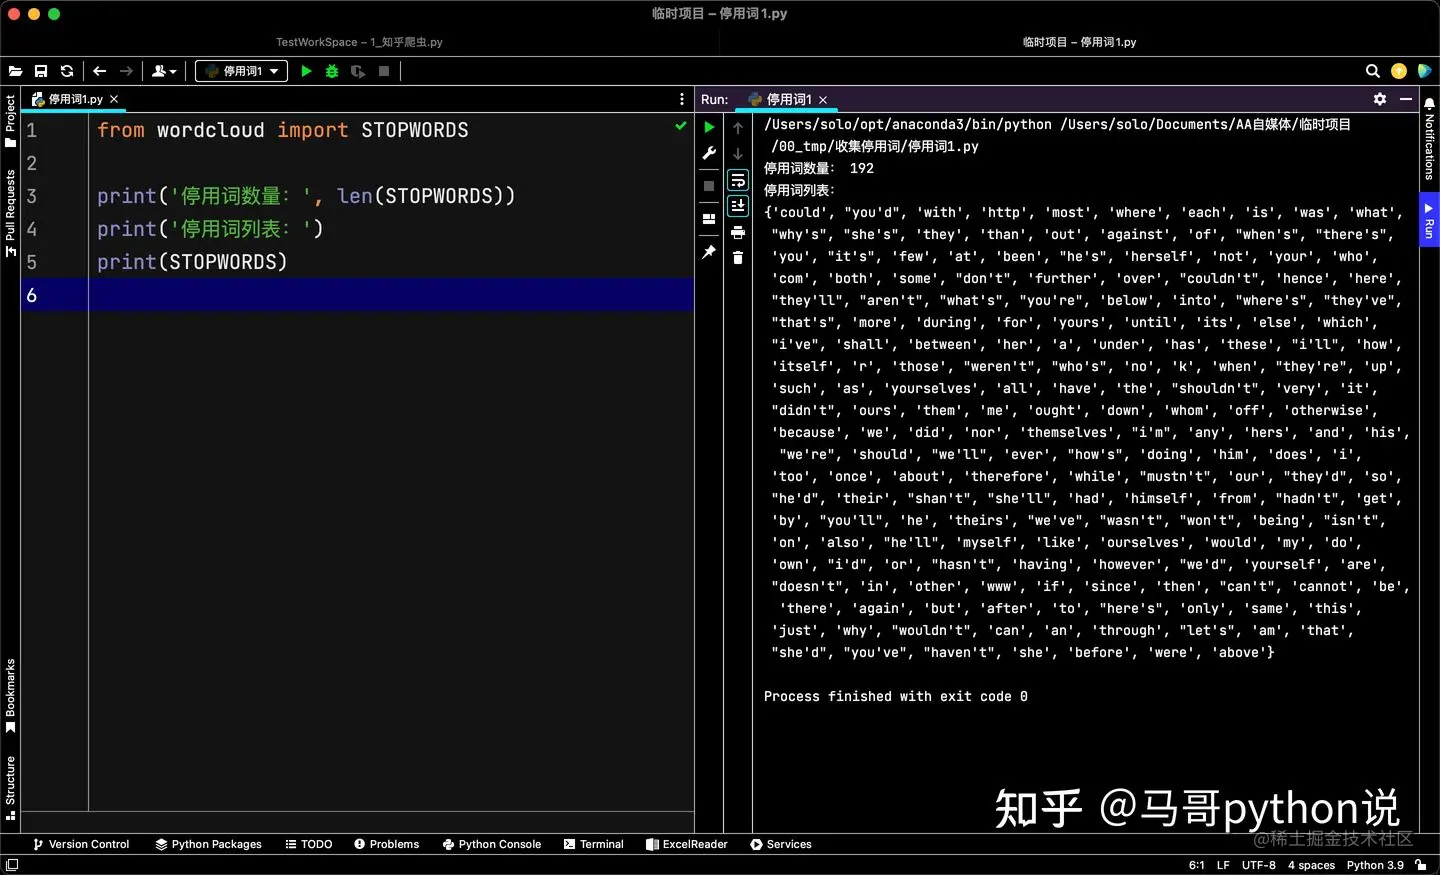Restore layout icon in the Run panel
Image resolution: width=1440 pixels, height=875 pixels.
[709, 219]
